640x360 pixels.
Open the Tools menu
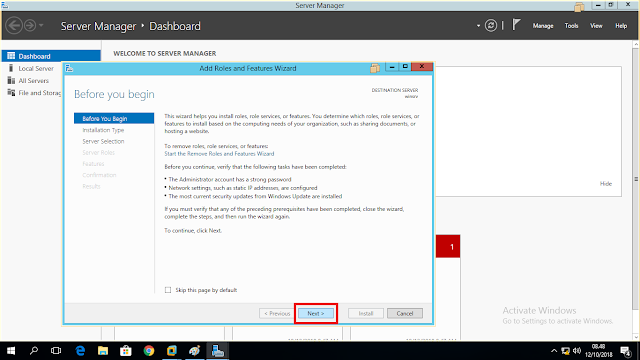pyautogui.click(x=571, y=26)
